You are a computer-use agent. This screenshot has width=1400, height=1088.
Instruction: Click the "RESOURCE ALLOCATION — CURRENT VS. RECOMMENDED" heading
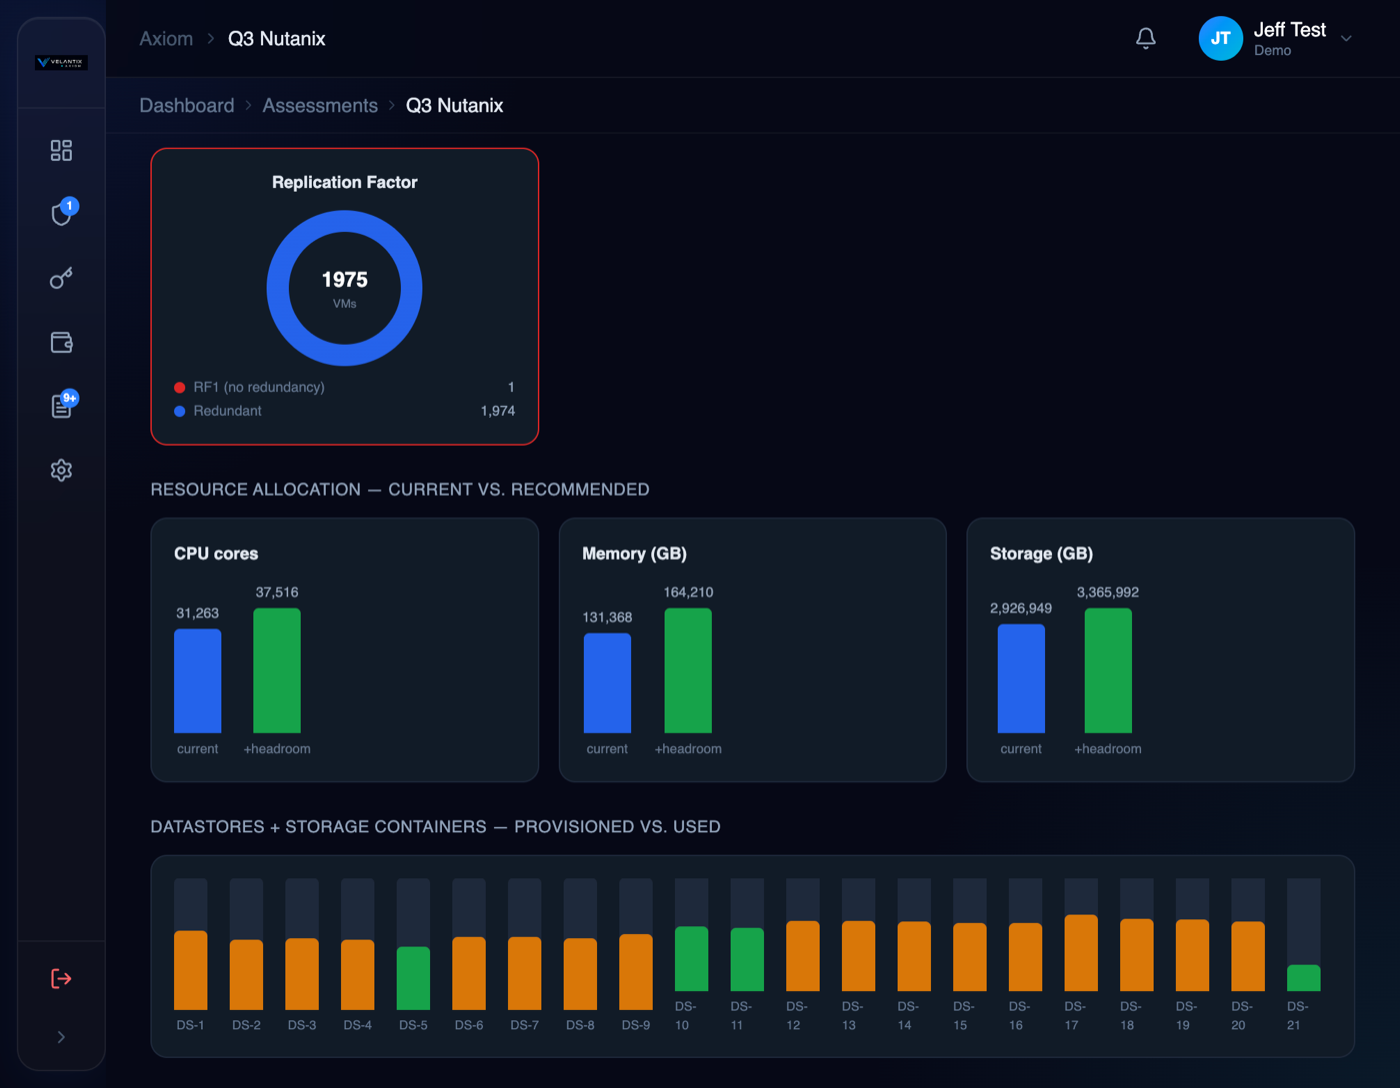click(x=400, y=489)
